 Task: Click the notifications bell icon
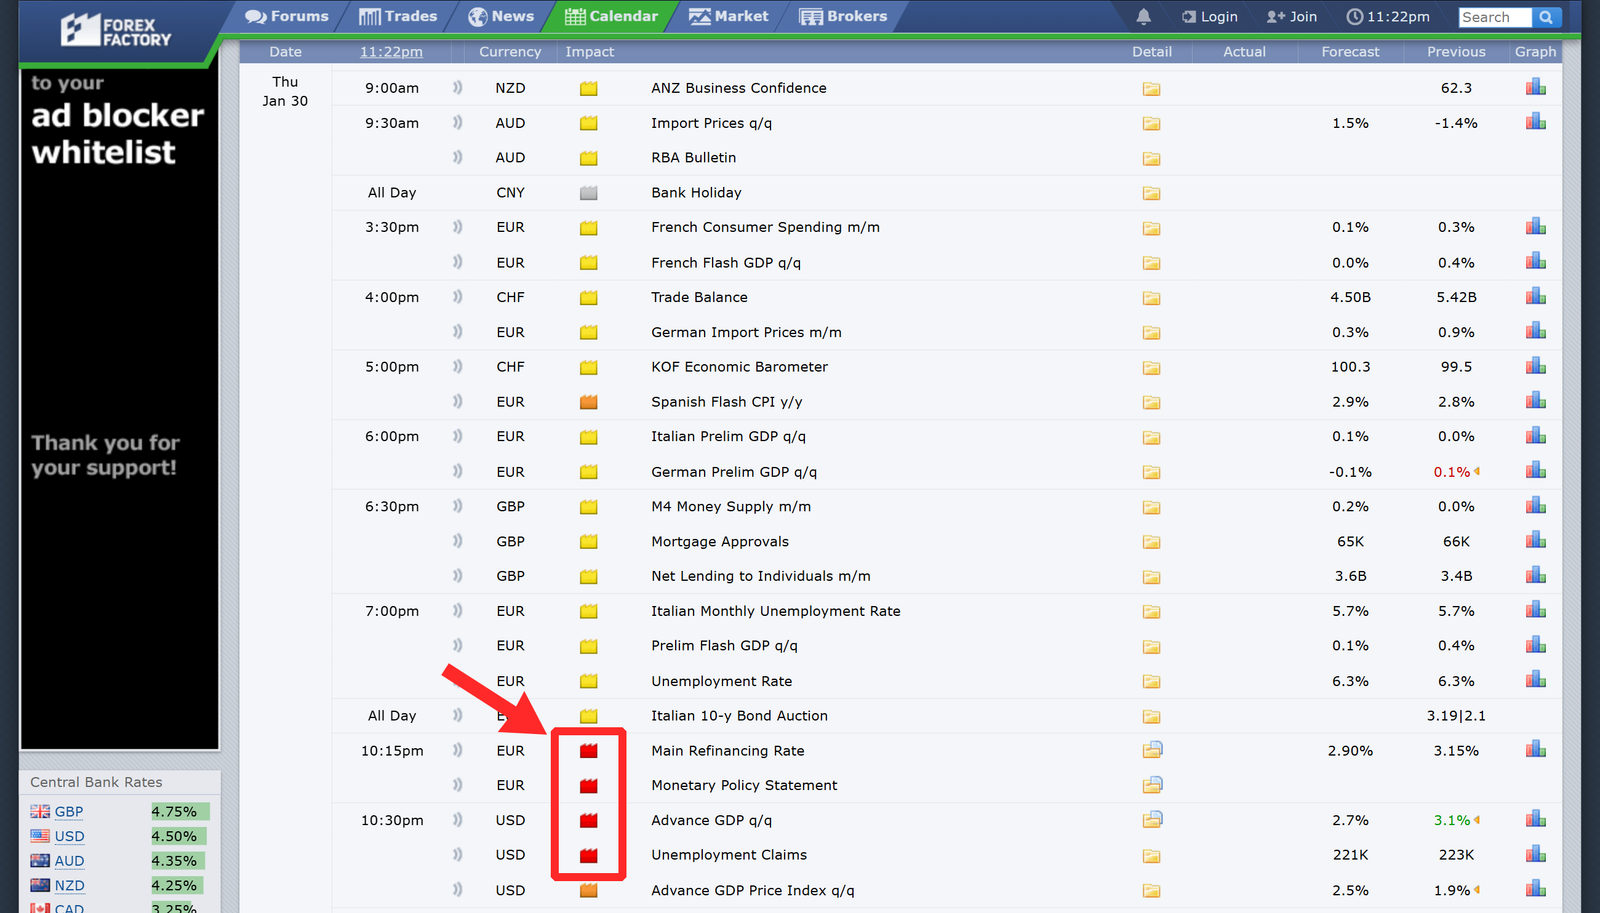coord(1144,16)
